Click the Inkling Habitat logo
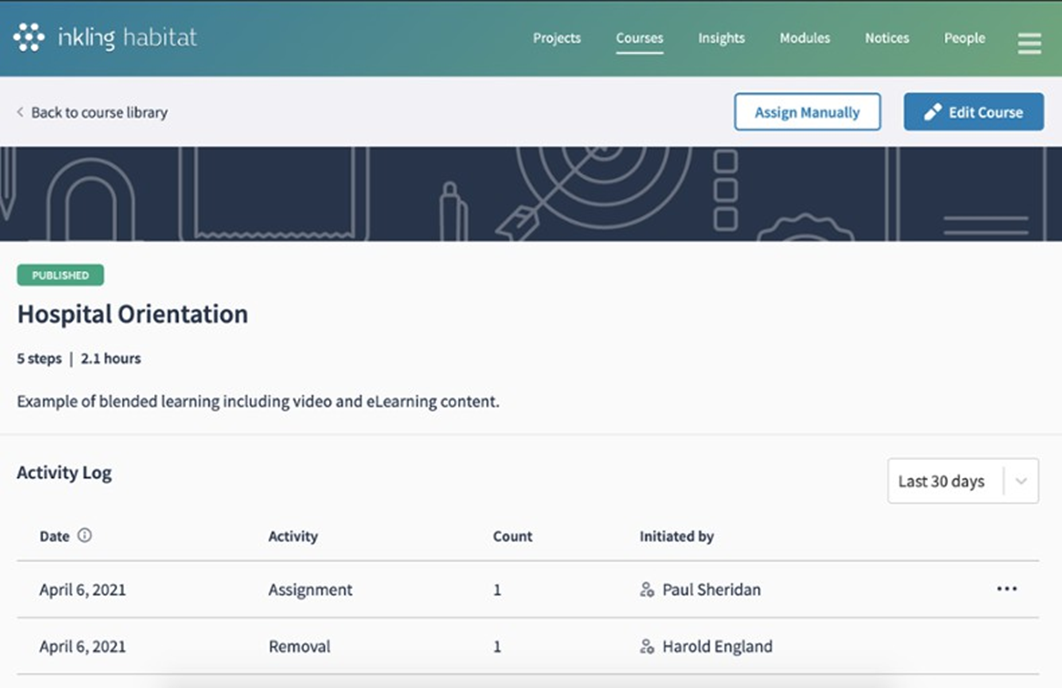1062x688 pixels. coord(105,38)
